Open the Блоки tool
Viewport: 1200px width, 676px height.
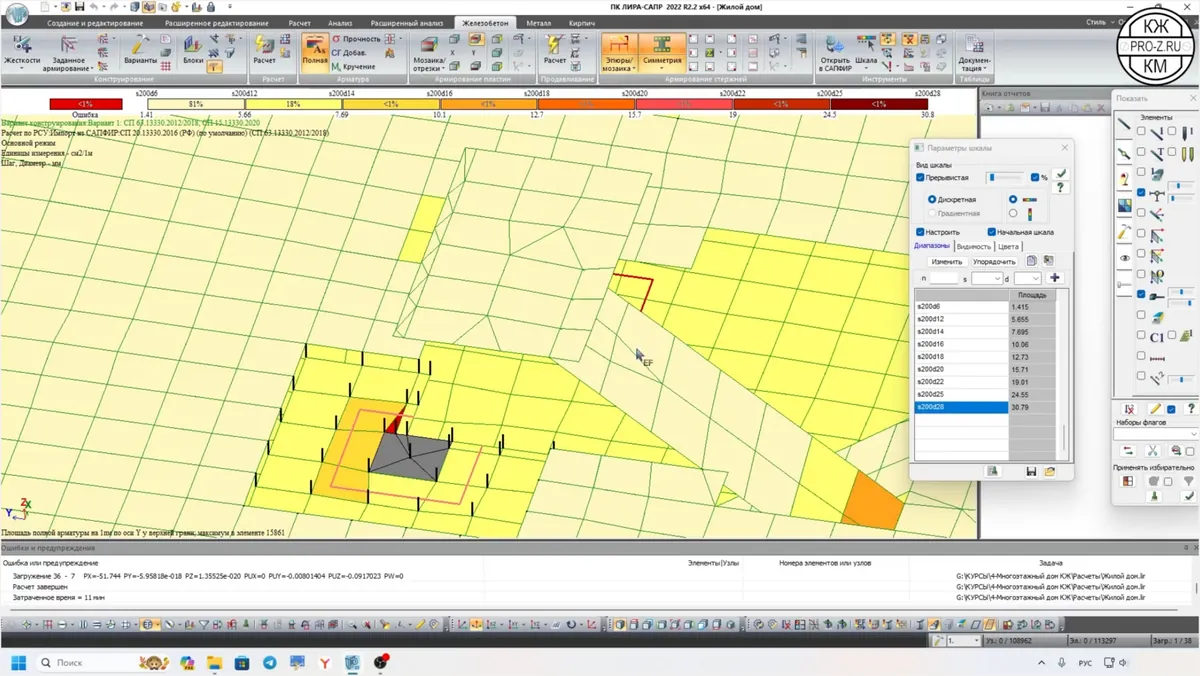point(193,51)
